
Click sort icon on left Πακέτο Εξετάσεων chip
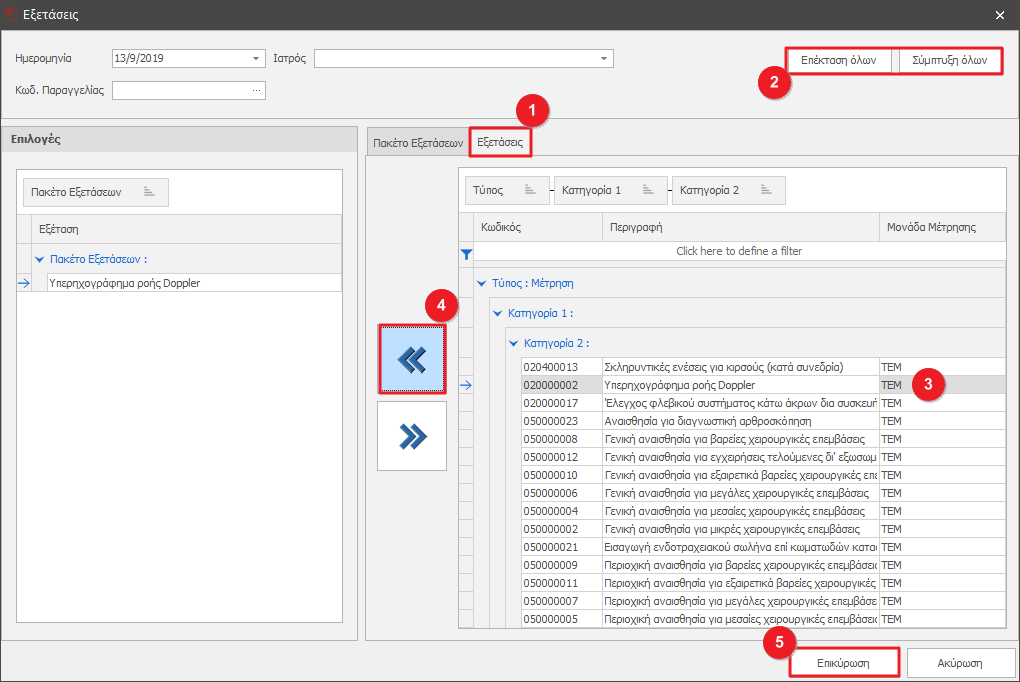coord(149,192)
